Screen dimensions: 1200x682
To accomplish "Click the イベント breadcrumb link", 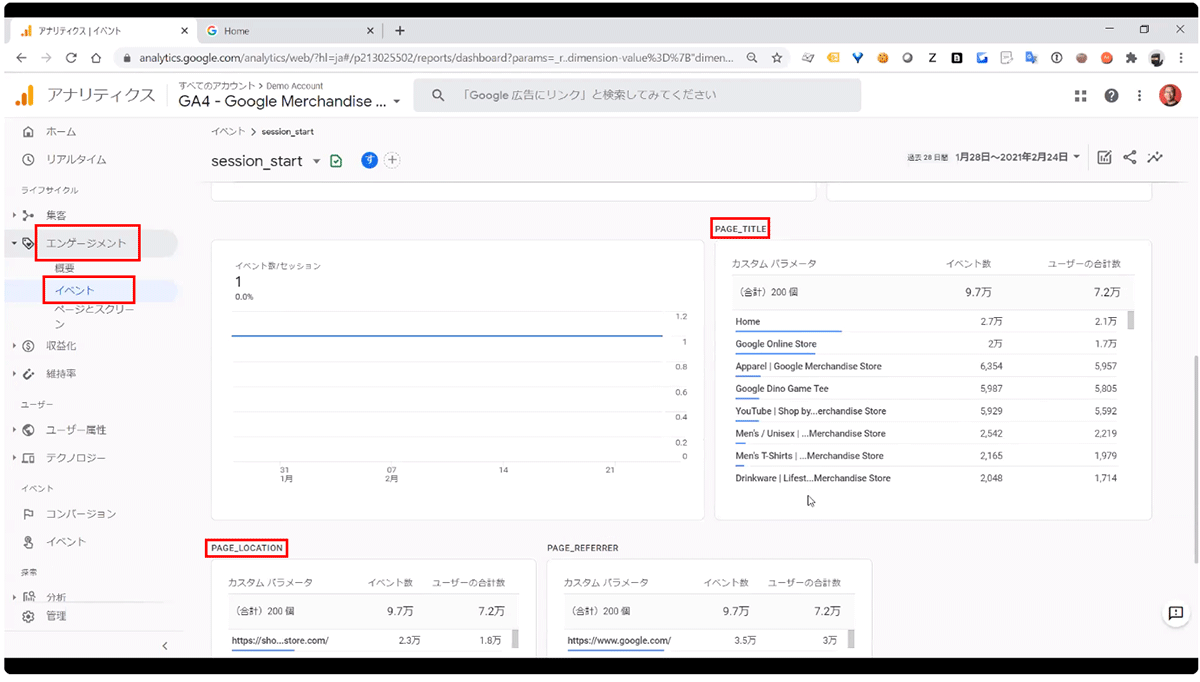I will [228, 132].
